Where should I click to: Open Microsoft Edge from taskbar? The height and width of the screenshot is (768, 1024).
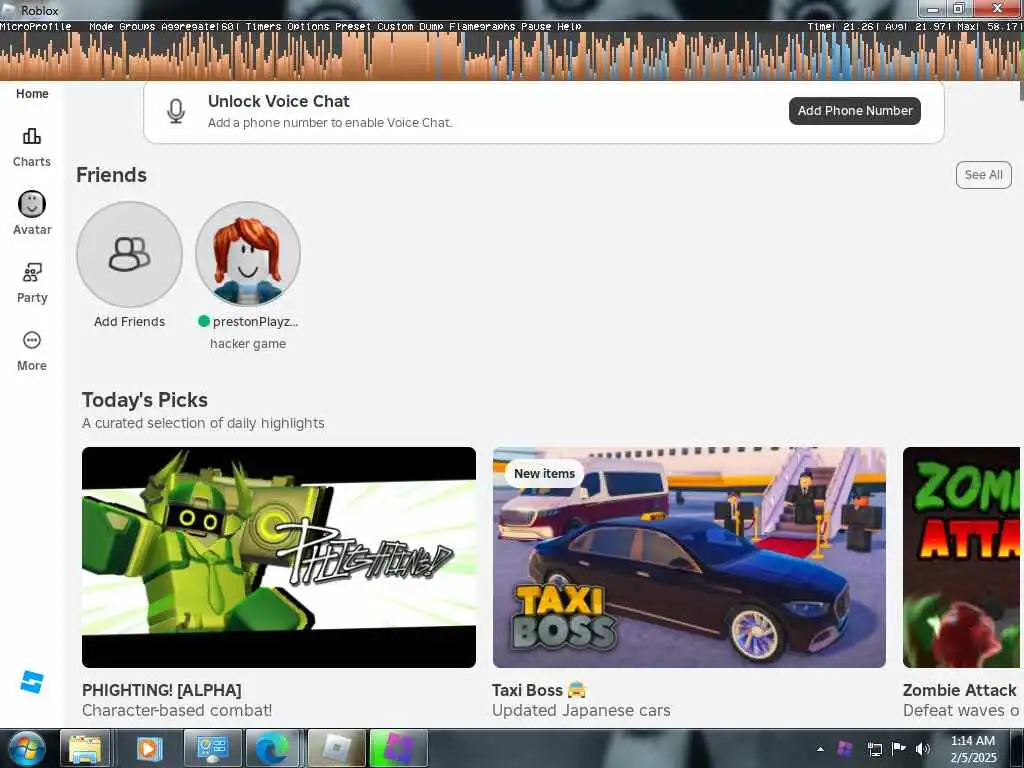[272, 748]
